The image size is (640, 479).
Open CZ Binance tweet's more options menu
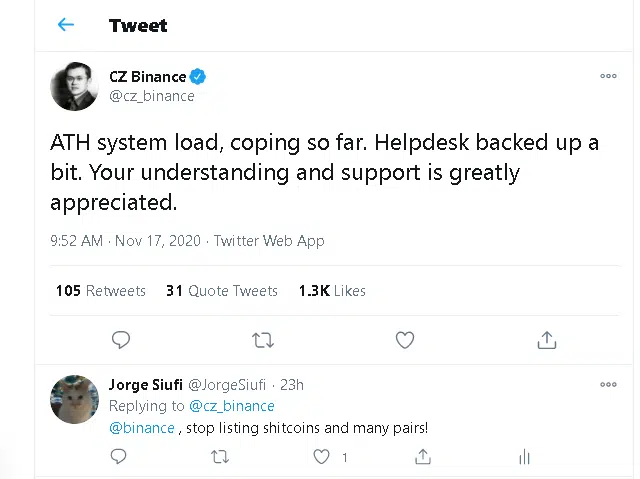click(x=608, y=76)
